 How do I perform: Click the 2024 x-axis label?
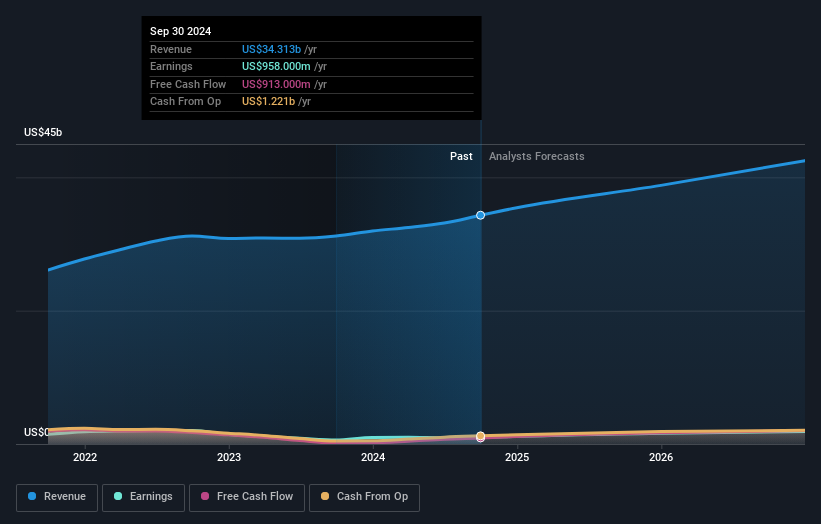[373, 457]
